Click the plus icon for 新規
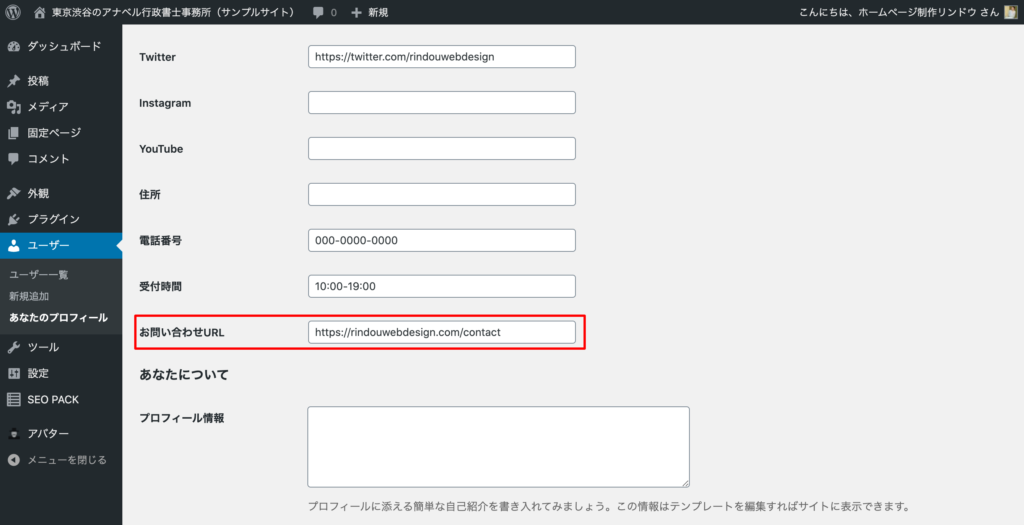Viewport: 1024px width, 525px height. [356, 12]
